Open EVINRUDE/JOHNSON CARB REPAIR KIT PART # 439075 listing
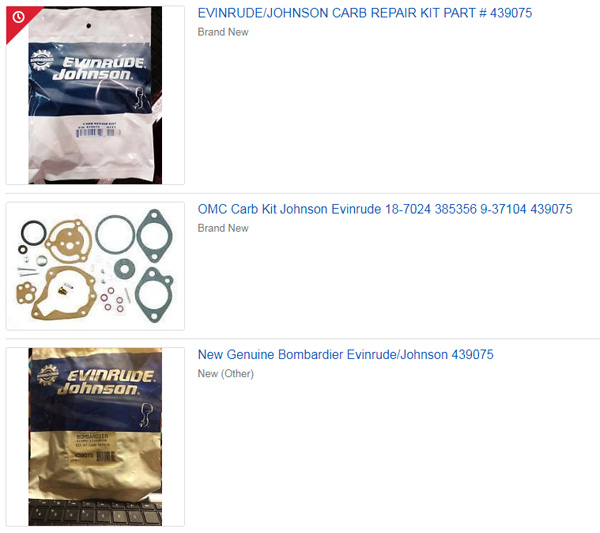This screenshot has height=533, width=600. pyautogui.click(x=365, y=13)
